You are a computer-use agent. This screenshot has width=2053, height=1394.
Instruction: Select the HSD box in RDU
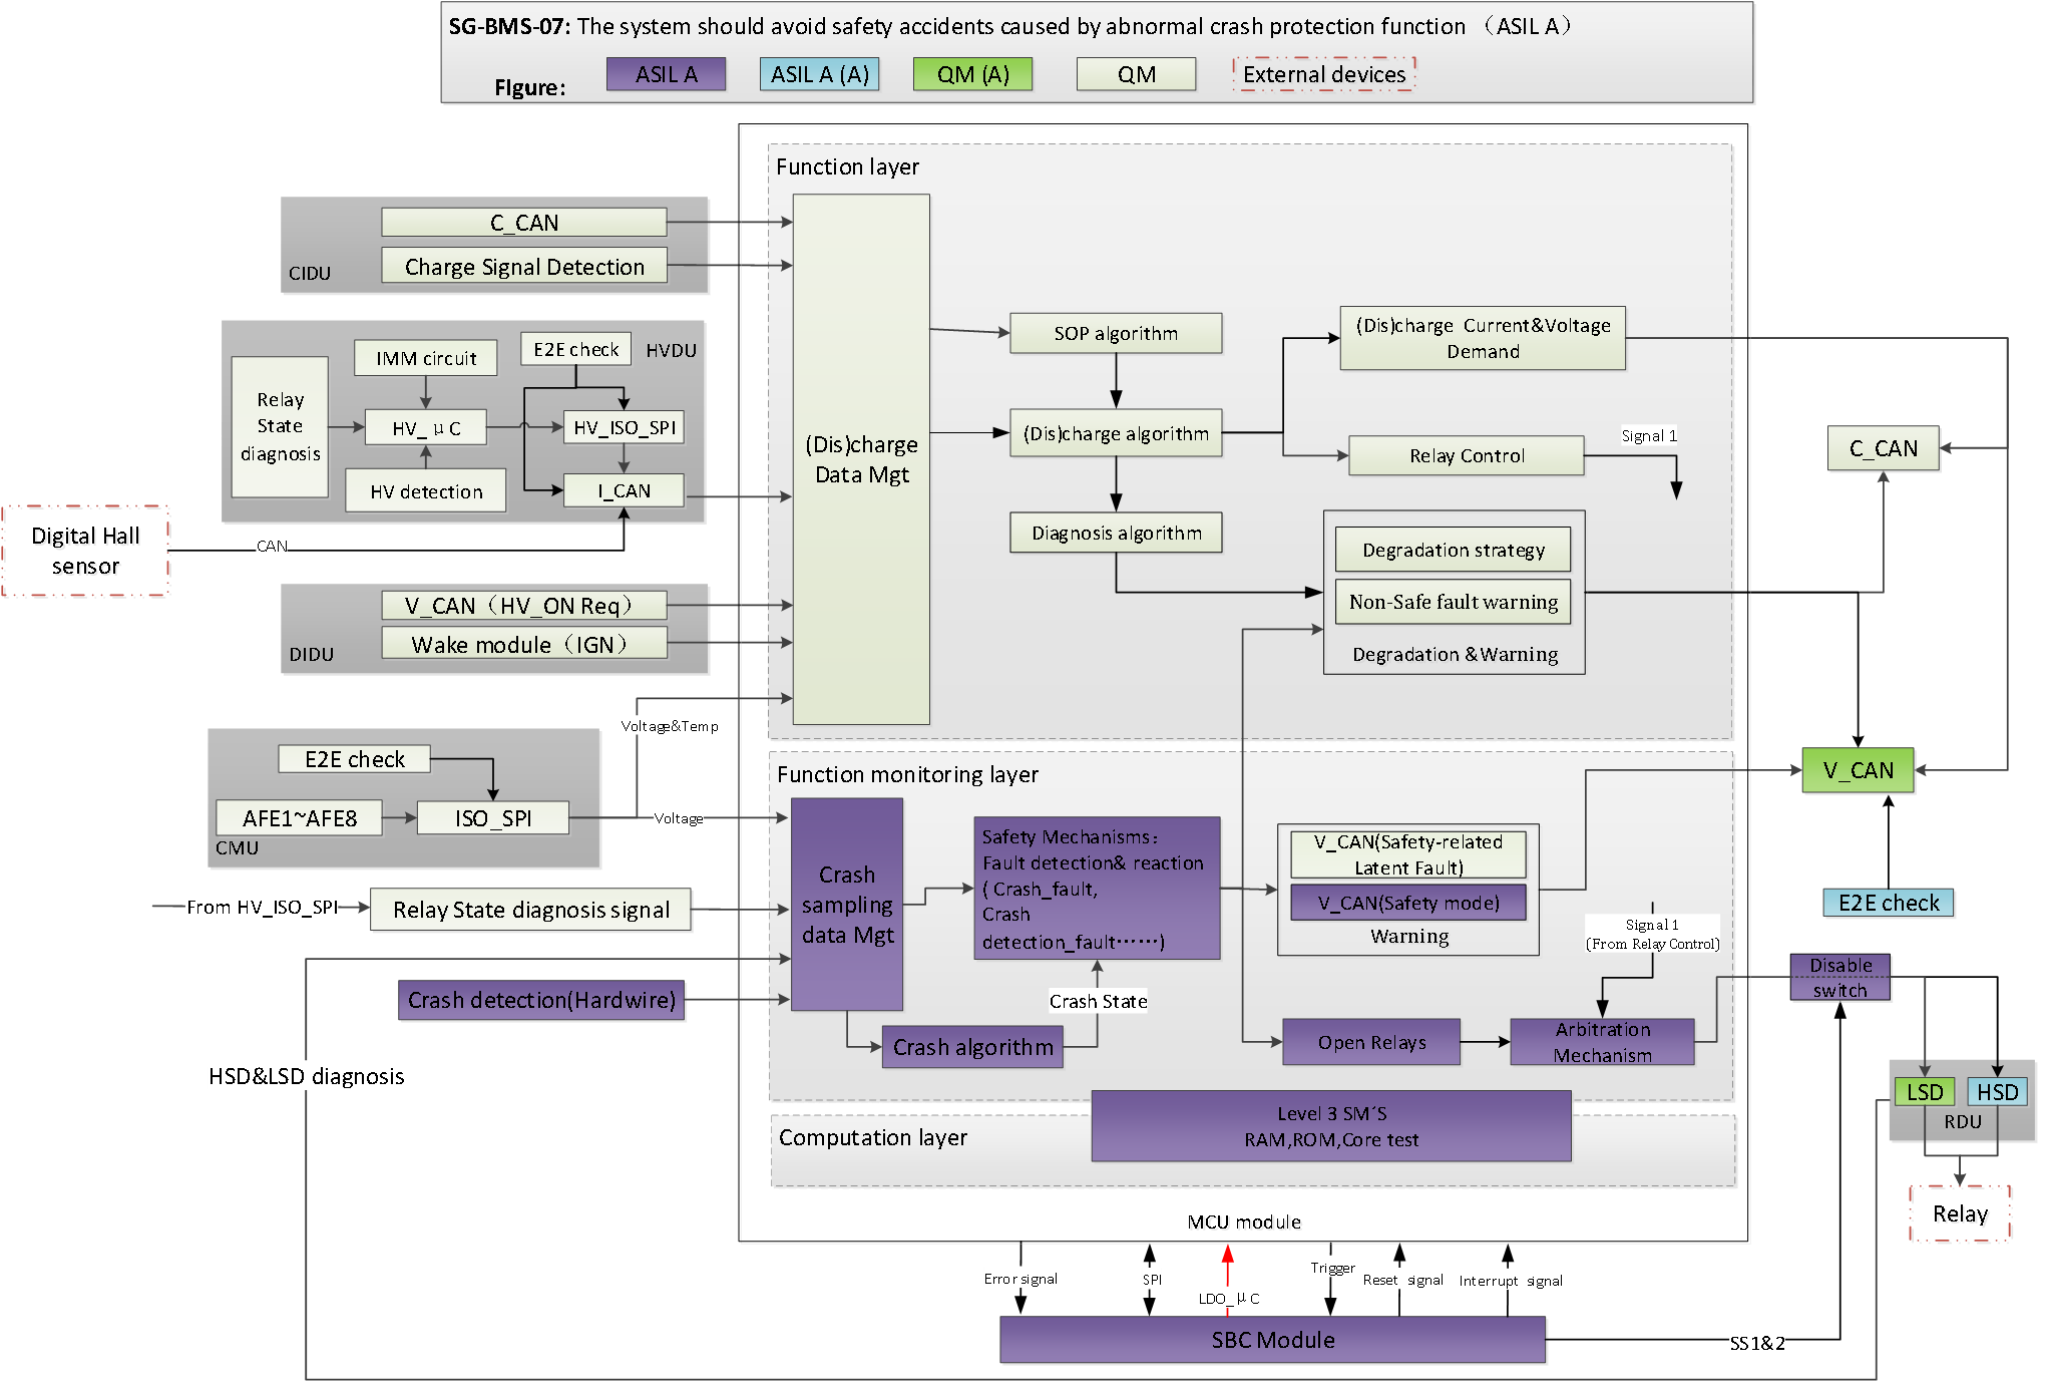pyautogui.click(x=1996, y=1092)
